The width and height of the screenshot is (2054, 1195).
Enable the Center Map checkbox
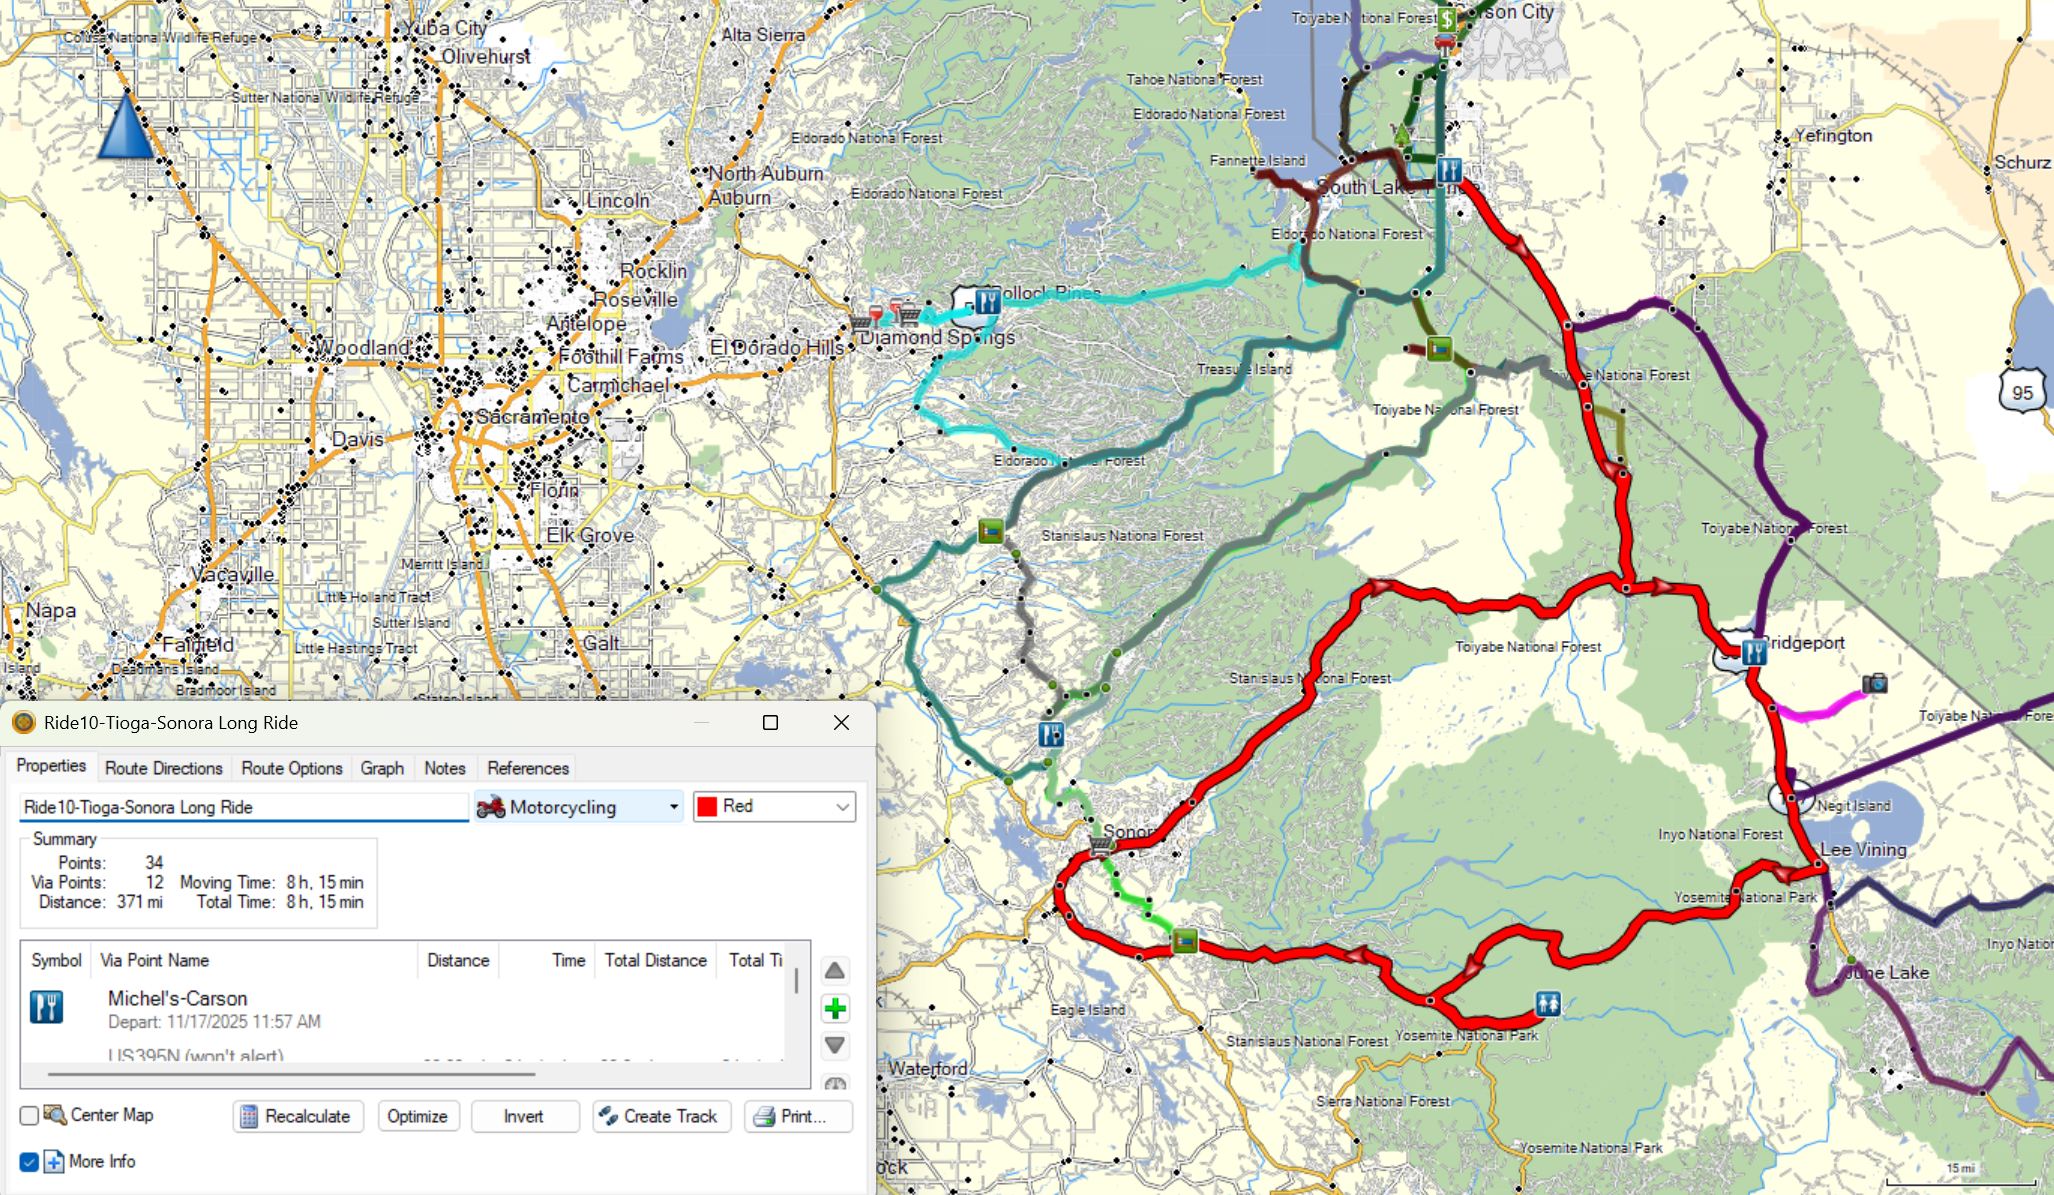point(29,1115)
